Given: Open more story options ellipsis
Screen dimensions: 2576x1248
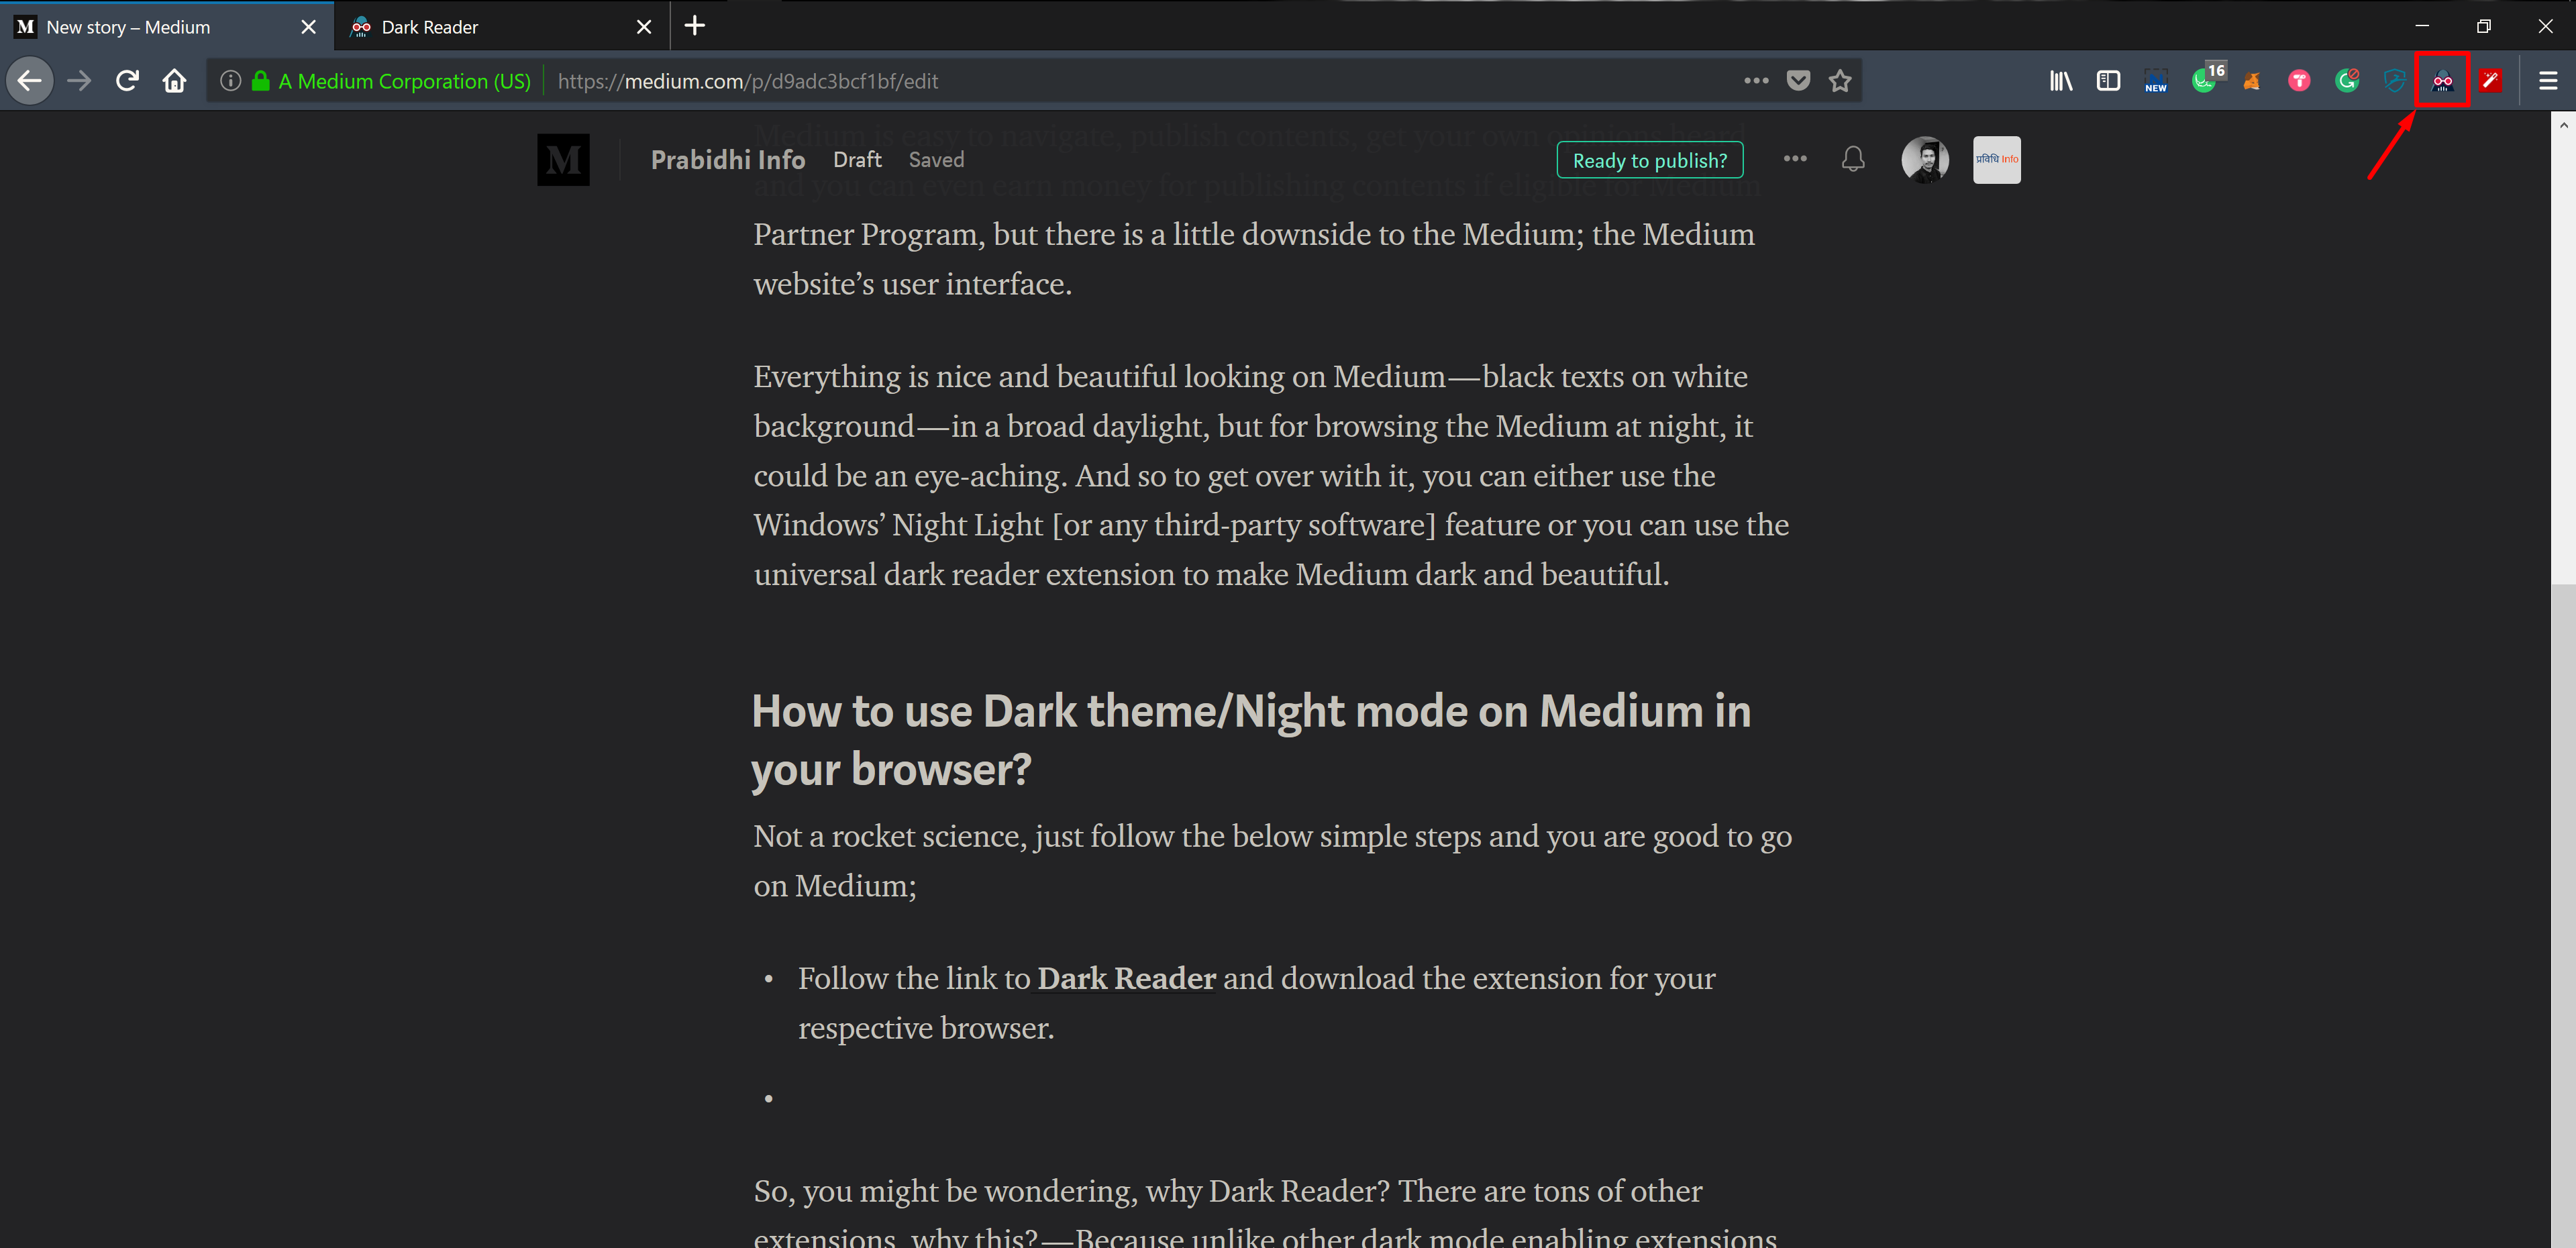Looking at the screenshot, I should pos(1795,159).
